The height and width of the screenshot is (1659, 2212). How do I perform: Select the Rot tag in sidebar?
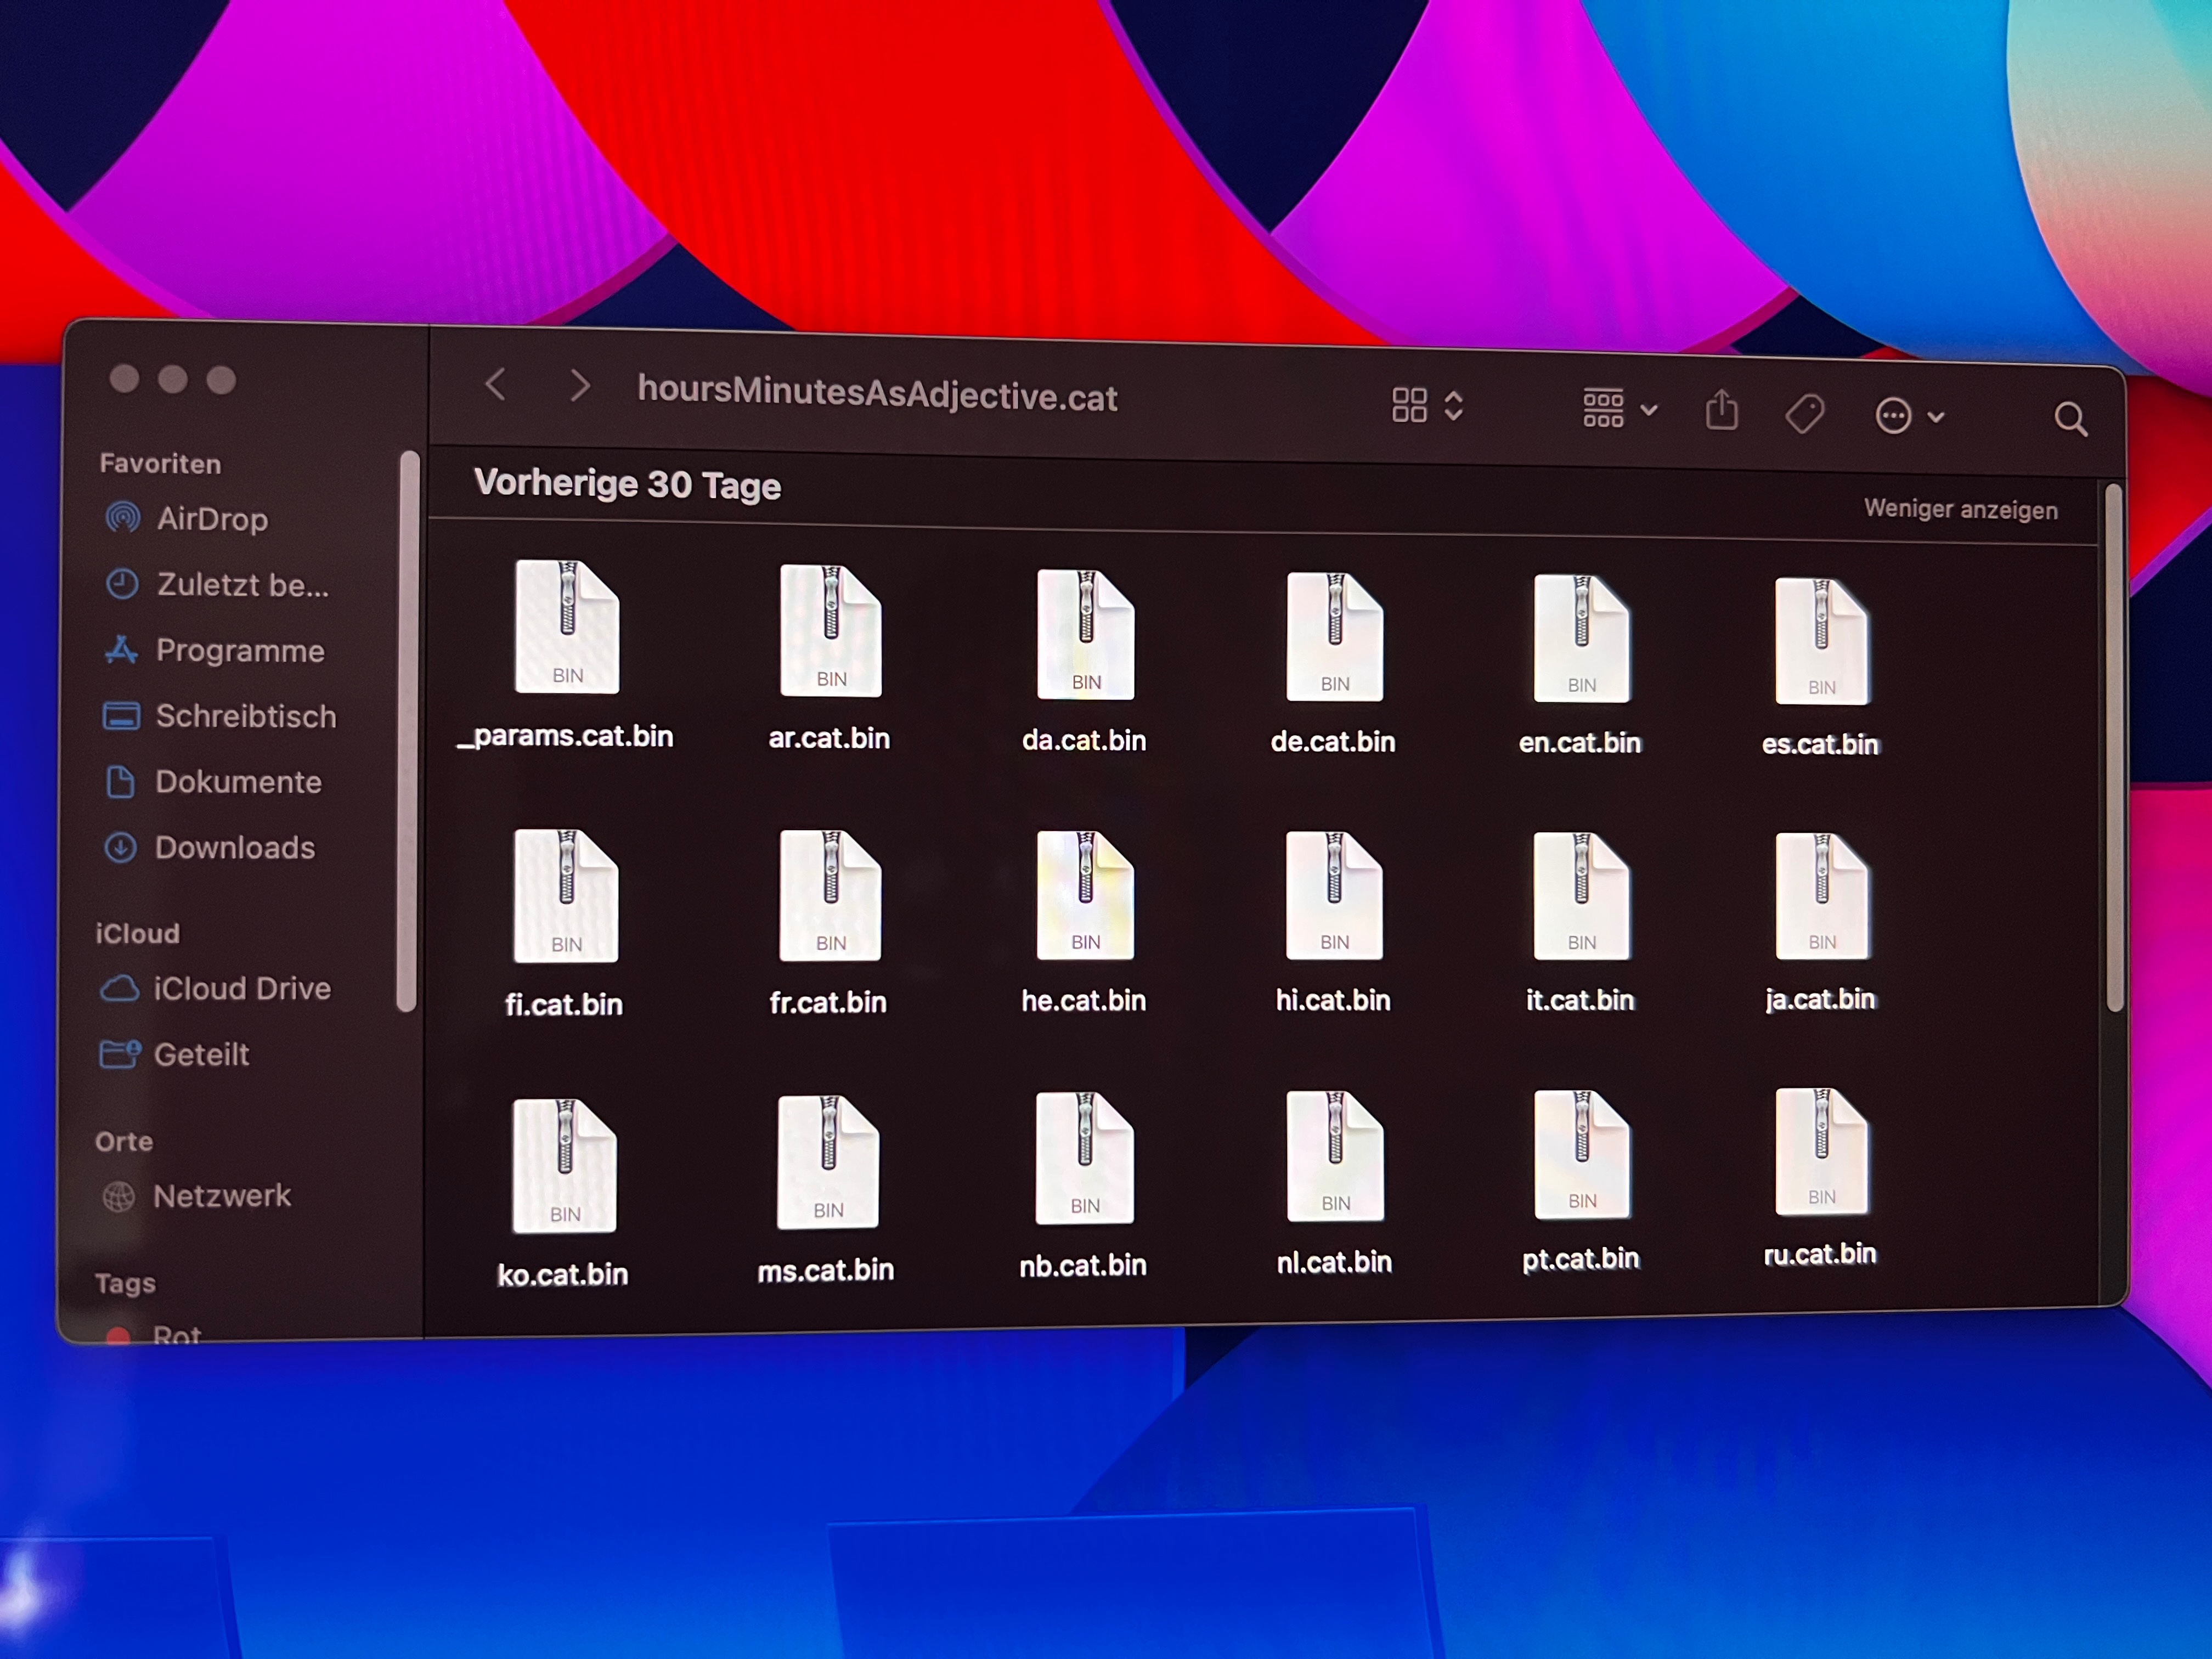click(x=176, y=1334)
